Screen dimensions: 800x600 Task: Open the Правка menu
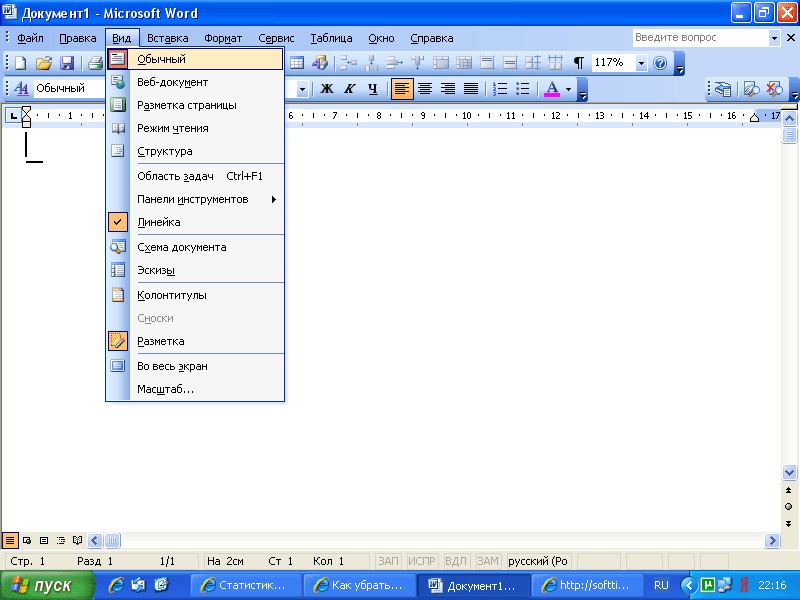pyautogui.click(x=78, y=38)
